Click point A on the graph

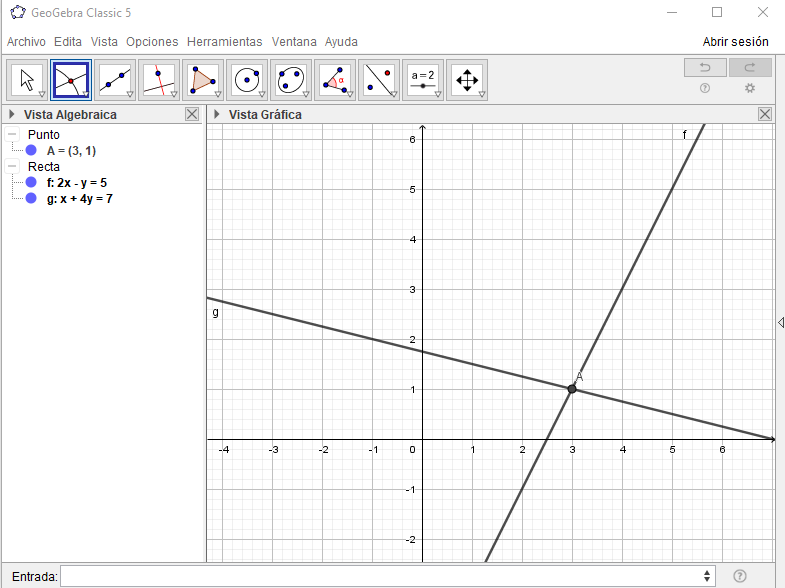pyautogui.click(x=572, y=389)
